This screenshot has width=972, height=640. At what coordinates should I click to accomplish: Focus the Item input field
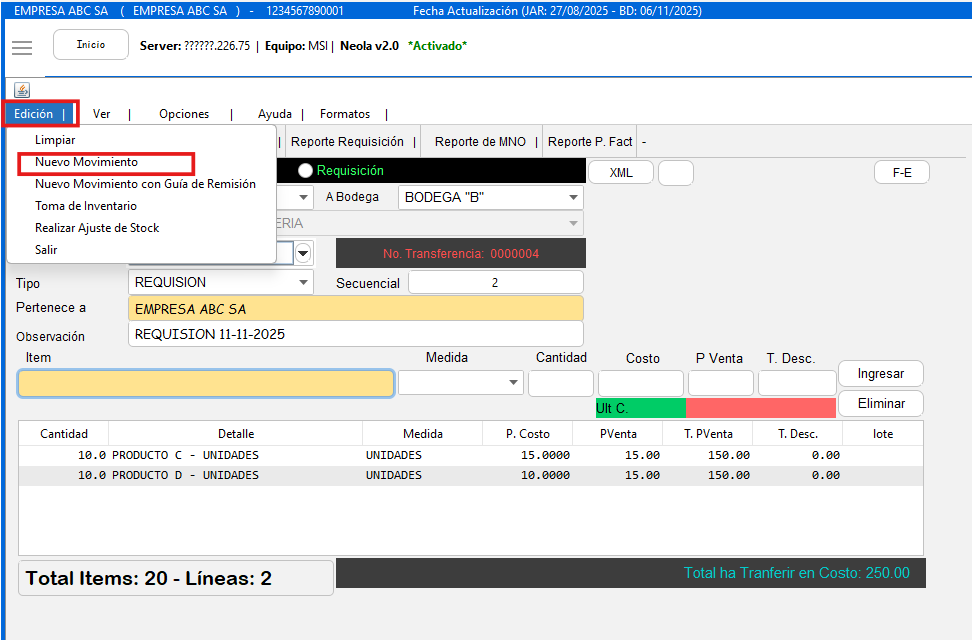point(206,384)
